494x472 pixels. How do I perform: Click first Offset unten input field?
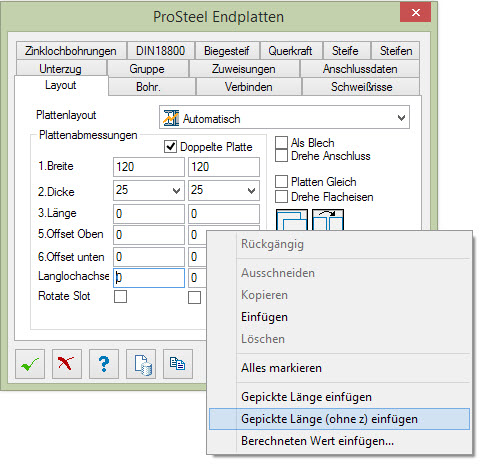coord(149,257)
